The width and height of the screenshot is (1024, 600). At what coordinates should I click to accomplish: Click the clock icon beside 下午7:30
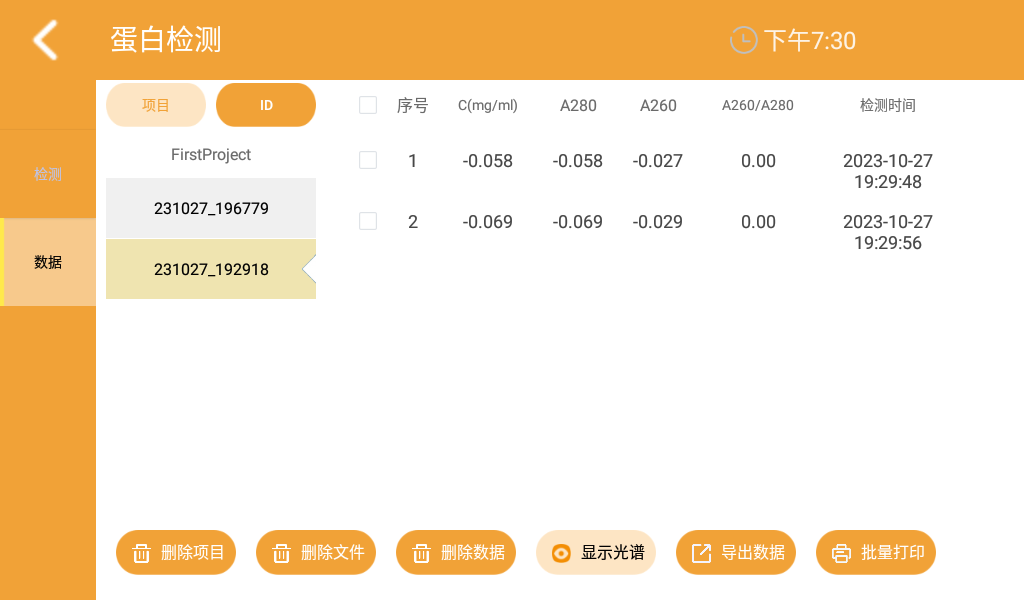[742, 40]
